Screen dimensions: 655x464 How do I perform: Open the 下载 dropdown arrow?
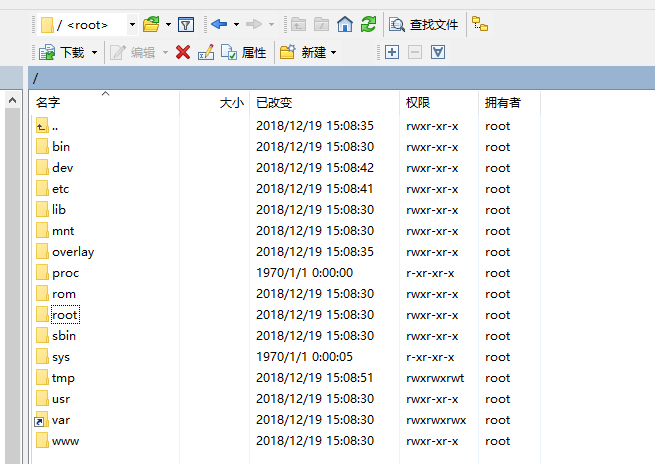coord(94,53)
